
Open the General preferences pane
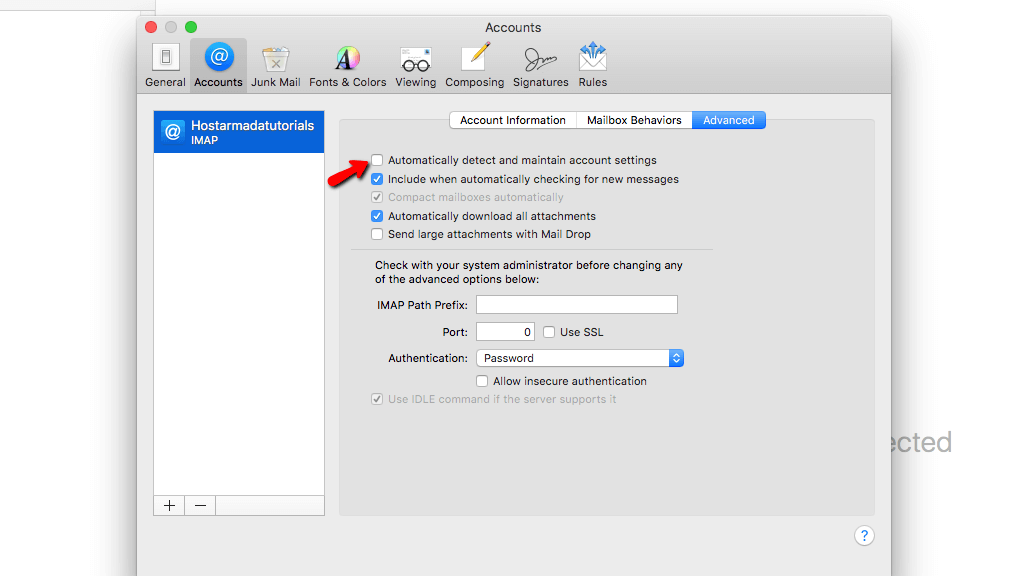[165, 65]
